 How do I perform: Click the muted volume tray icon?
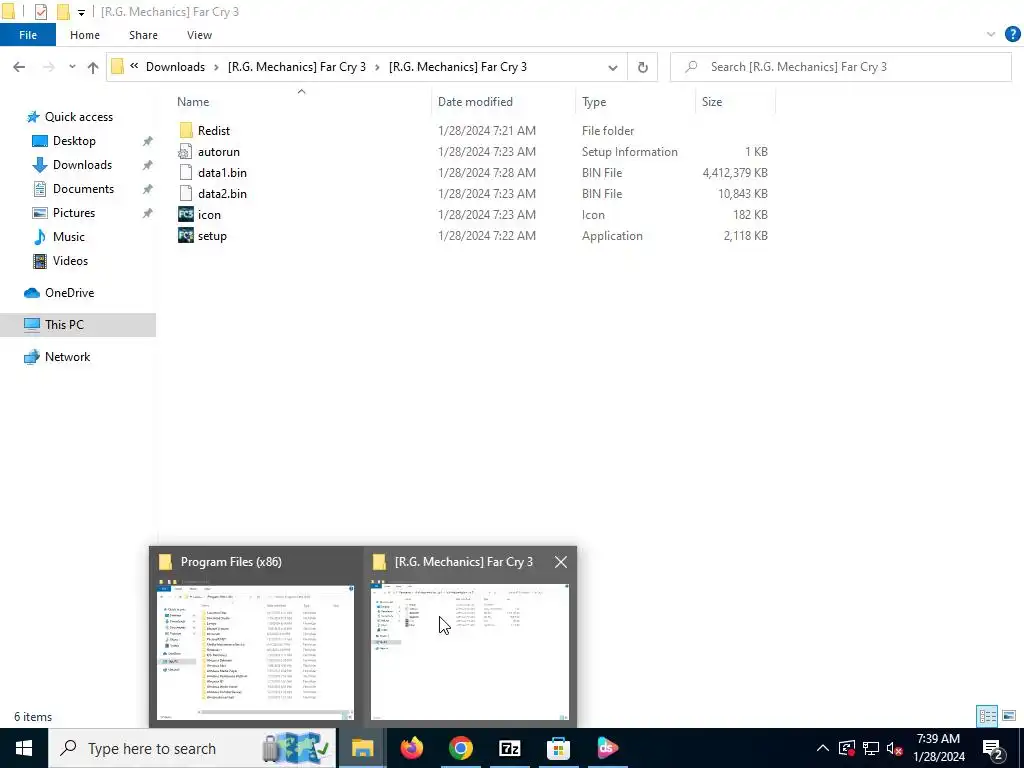point(895,748)
